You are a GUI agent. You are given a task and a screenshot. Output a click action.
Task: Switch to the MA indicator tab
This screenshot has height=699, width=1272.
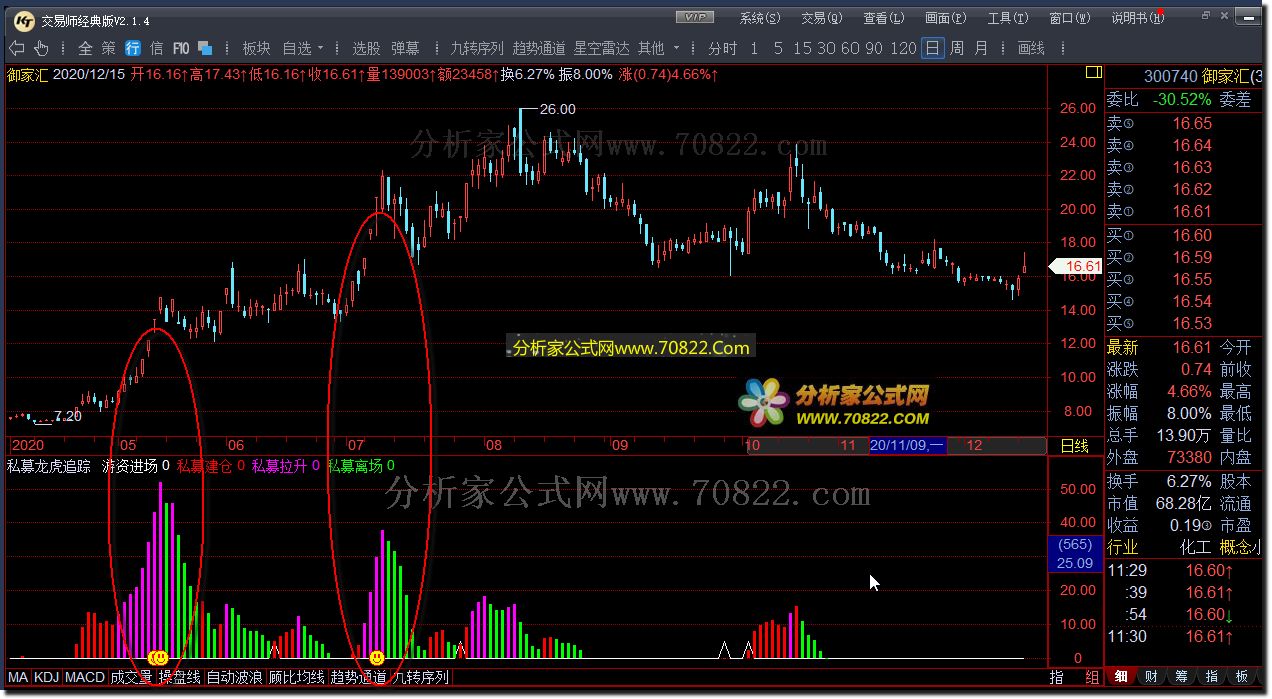[x=18, y=677]
